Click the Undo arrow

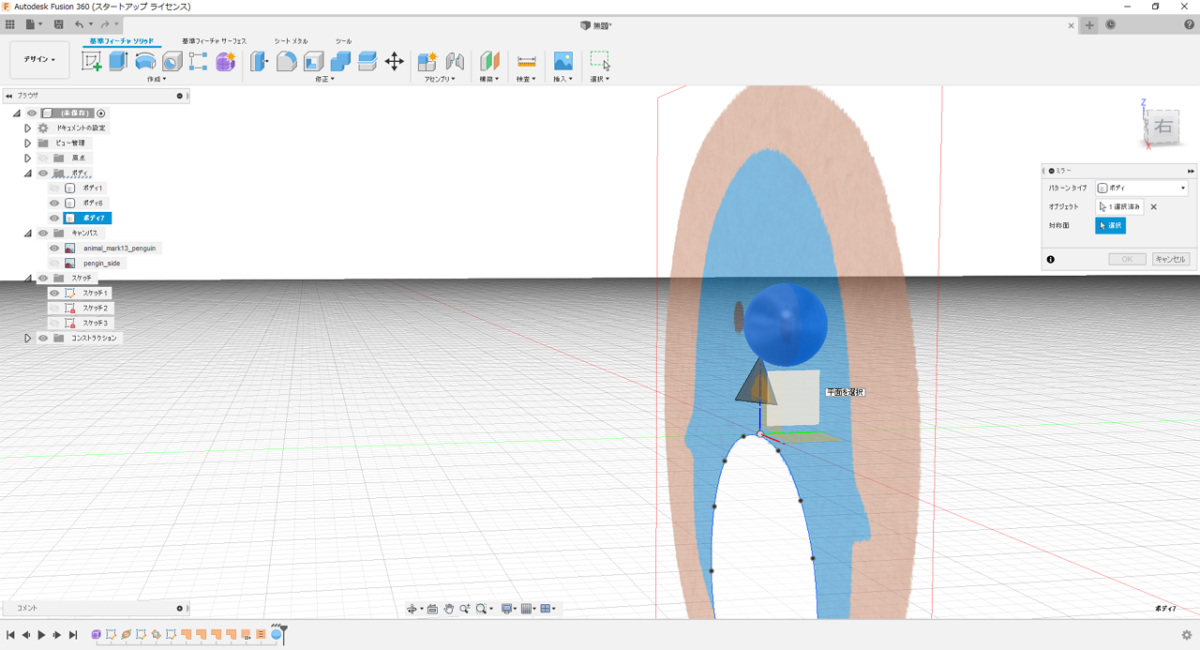pyautogui.click(x=81, y=24)
